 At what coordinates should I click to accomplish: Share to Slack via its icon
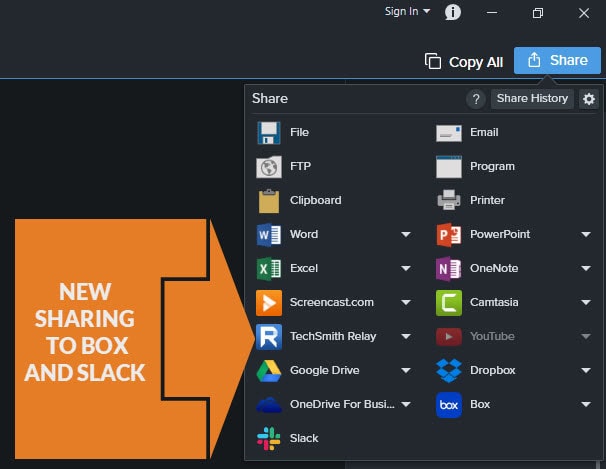(269, 438)
